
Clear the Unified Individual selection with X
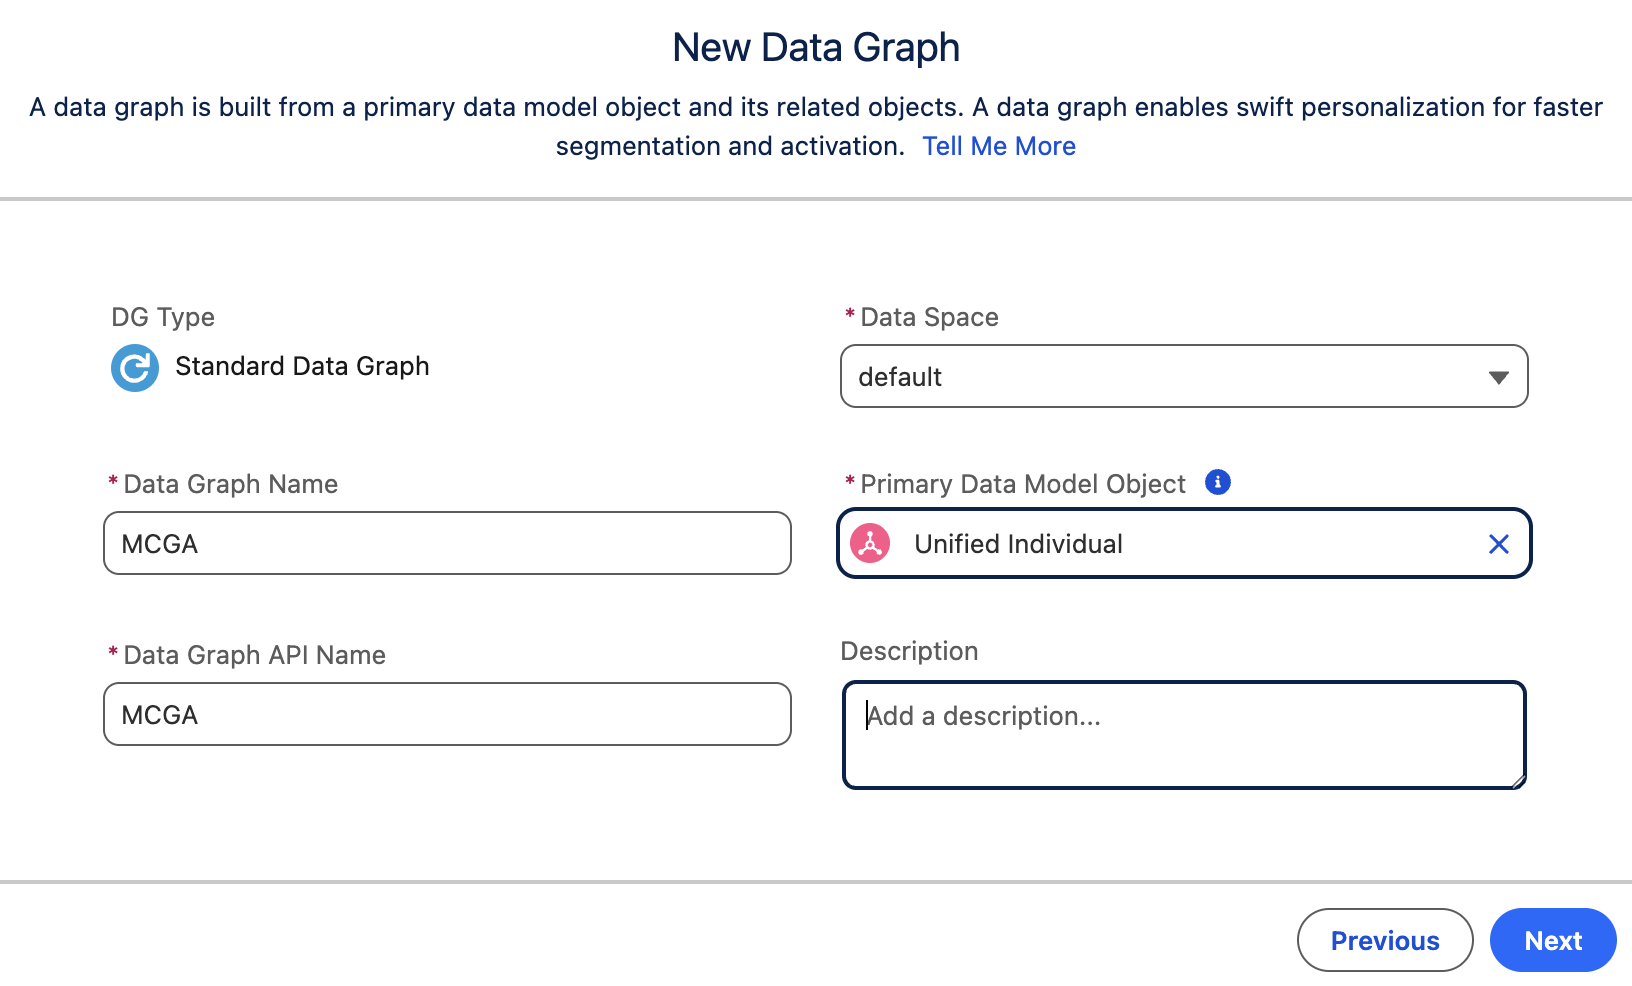coord(1498,544)
